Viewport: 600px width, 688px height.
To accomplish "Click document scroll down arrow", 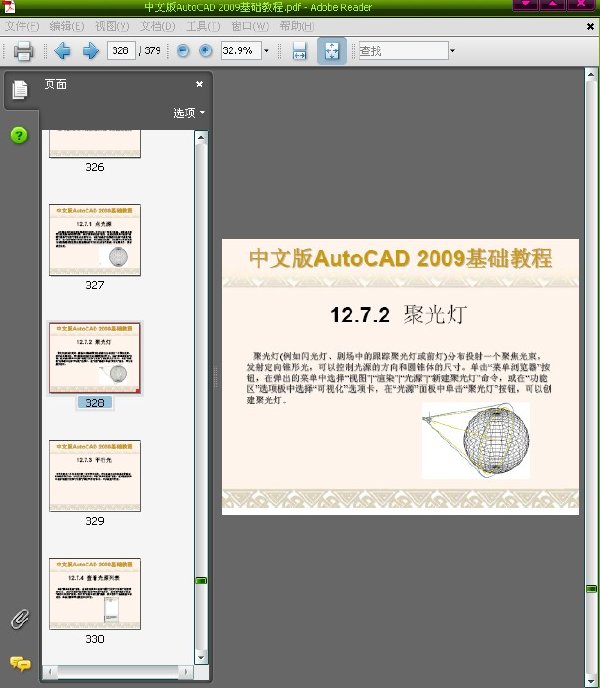I will point(591,681).
